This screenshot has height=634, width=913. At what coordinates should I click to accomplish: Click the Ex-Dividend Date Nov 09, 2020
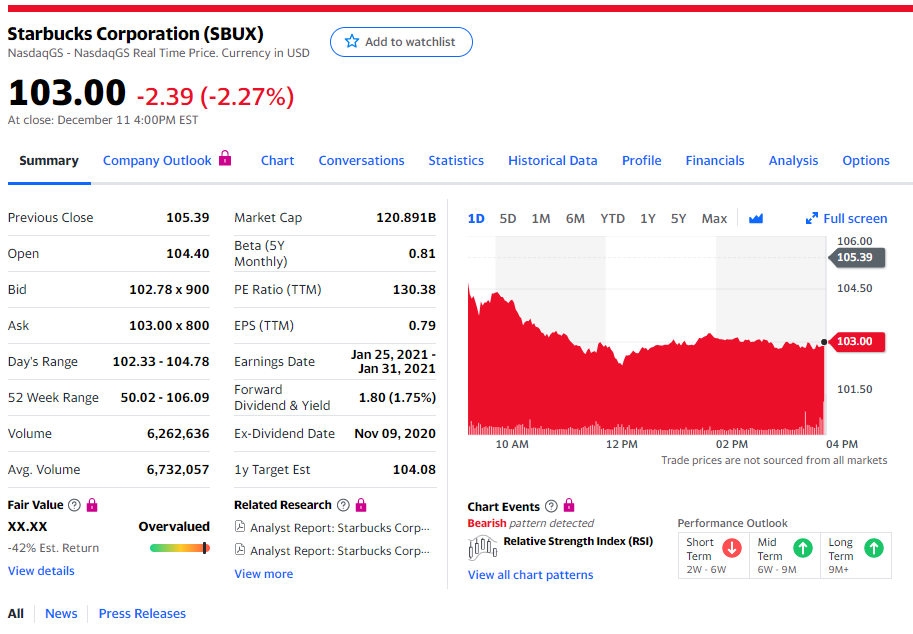[395, 433]
